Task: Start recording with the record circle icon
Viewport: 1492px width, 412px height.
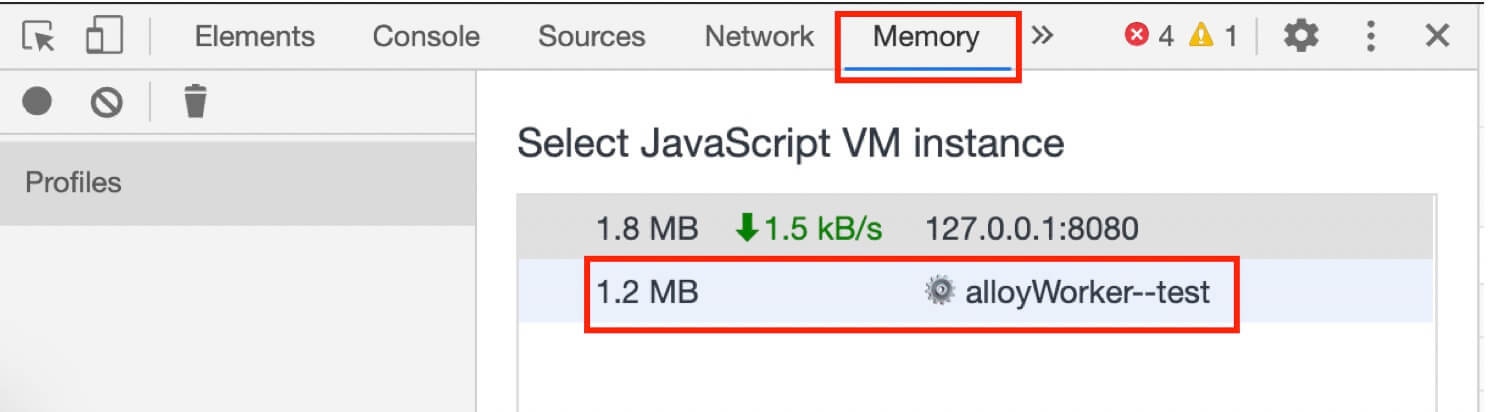Action: pos(37,101)
